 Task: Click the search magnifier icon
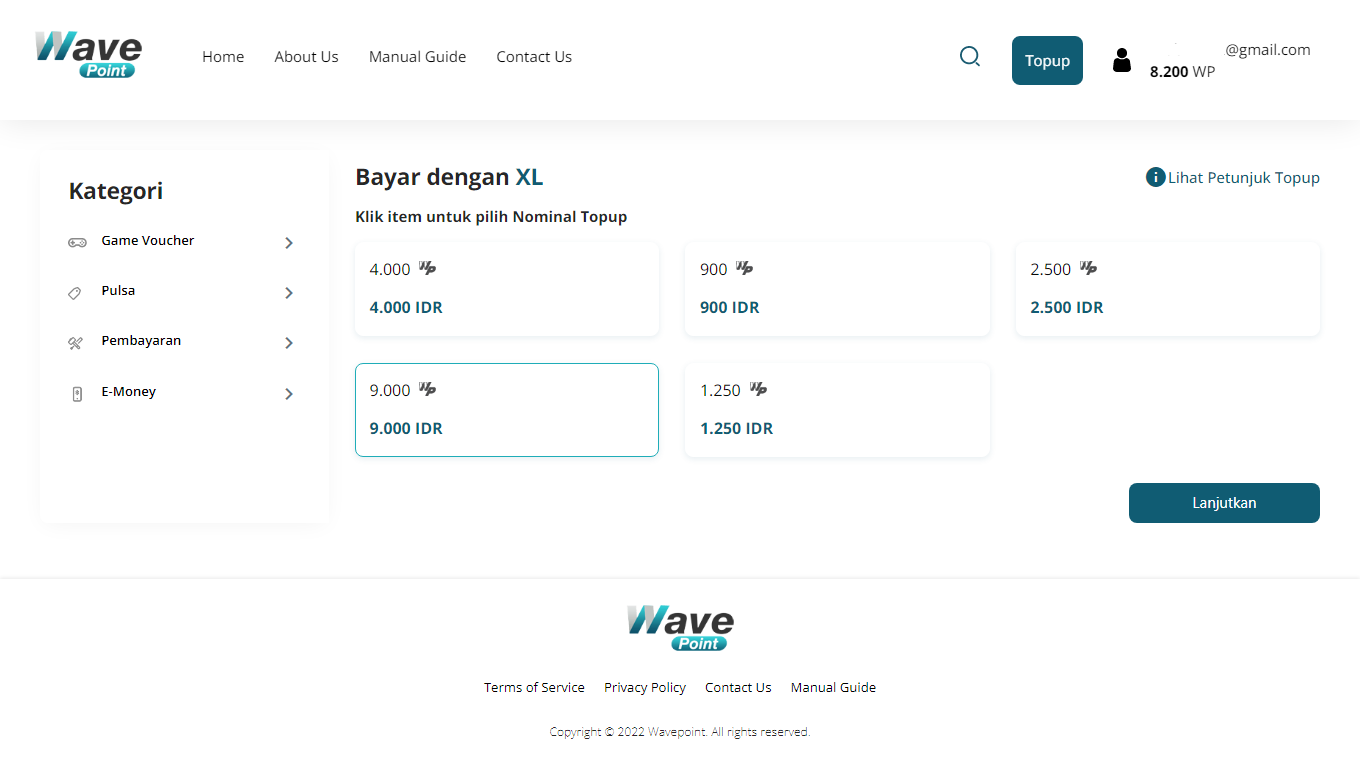[x=969, y=57]
